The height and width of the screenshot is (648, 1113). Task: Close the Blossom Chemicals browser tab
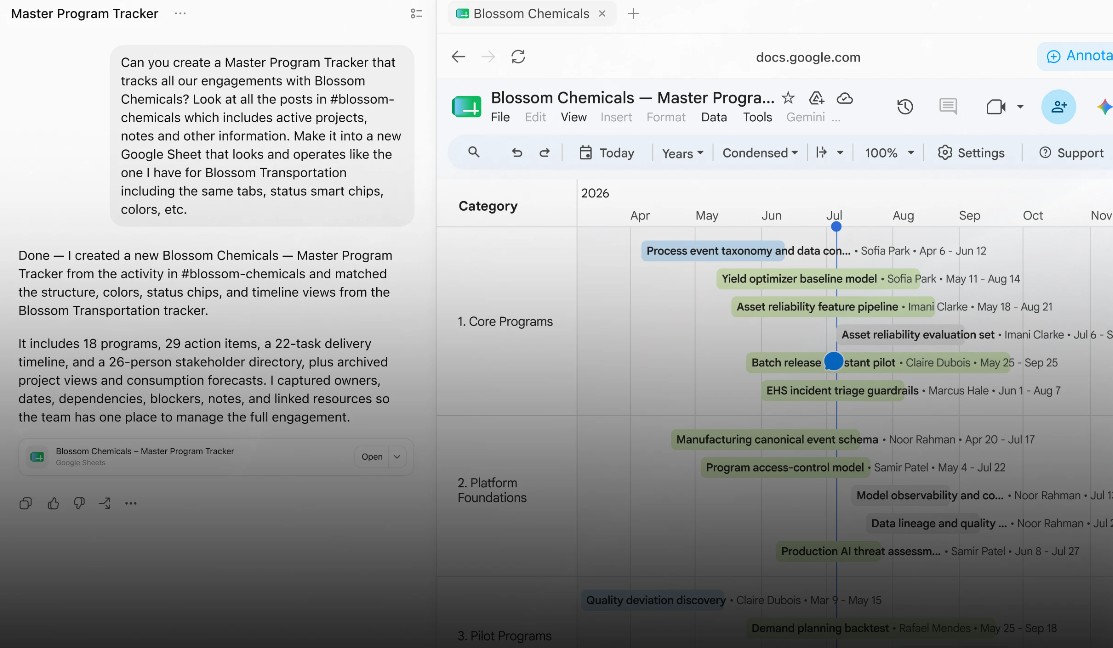602,13
